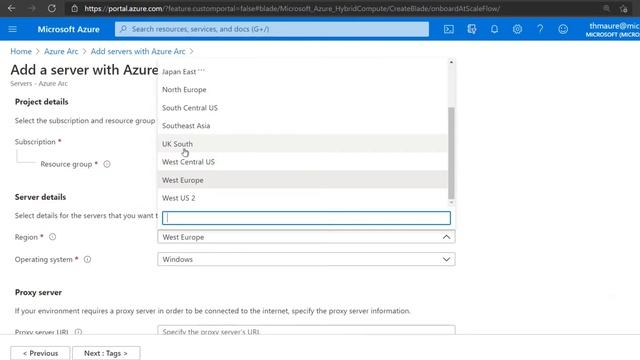640x360 pixels.
Task: Click the Subscription label
Action: point(35,142)
